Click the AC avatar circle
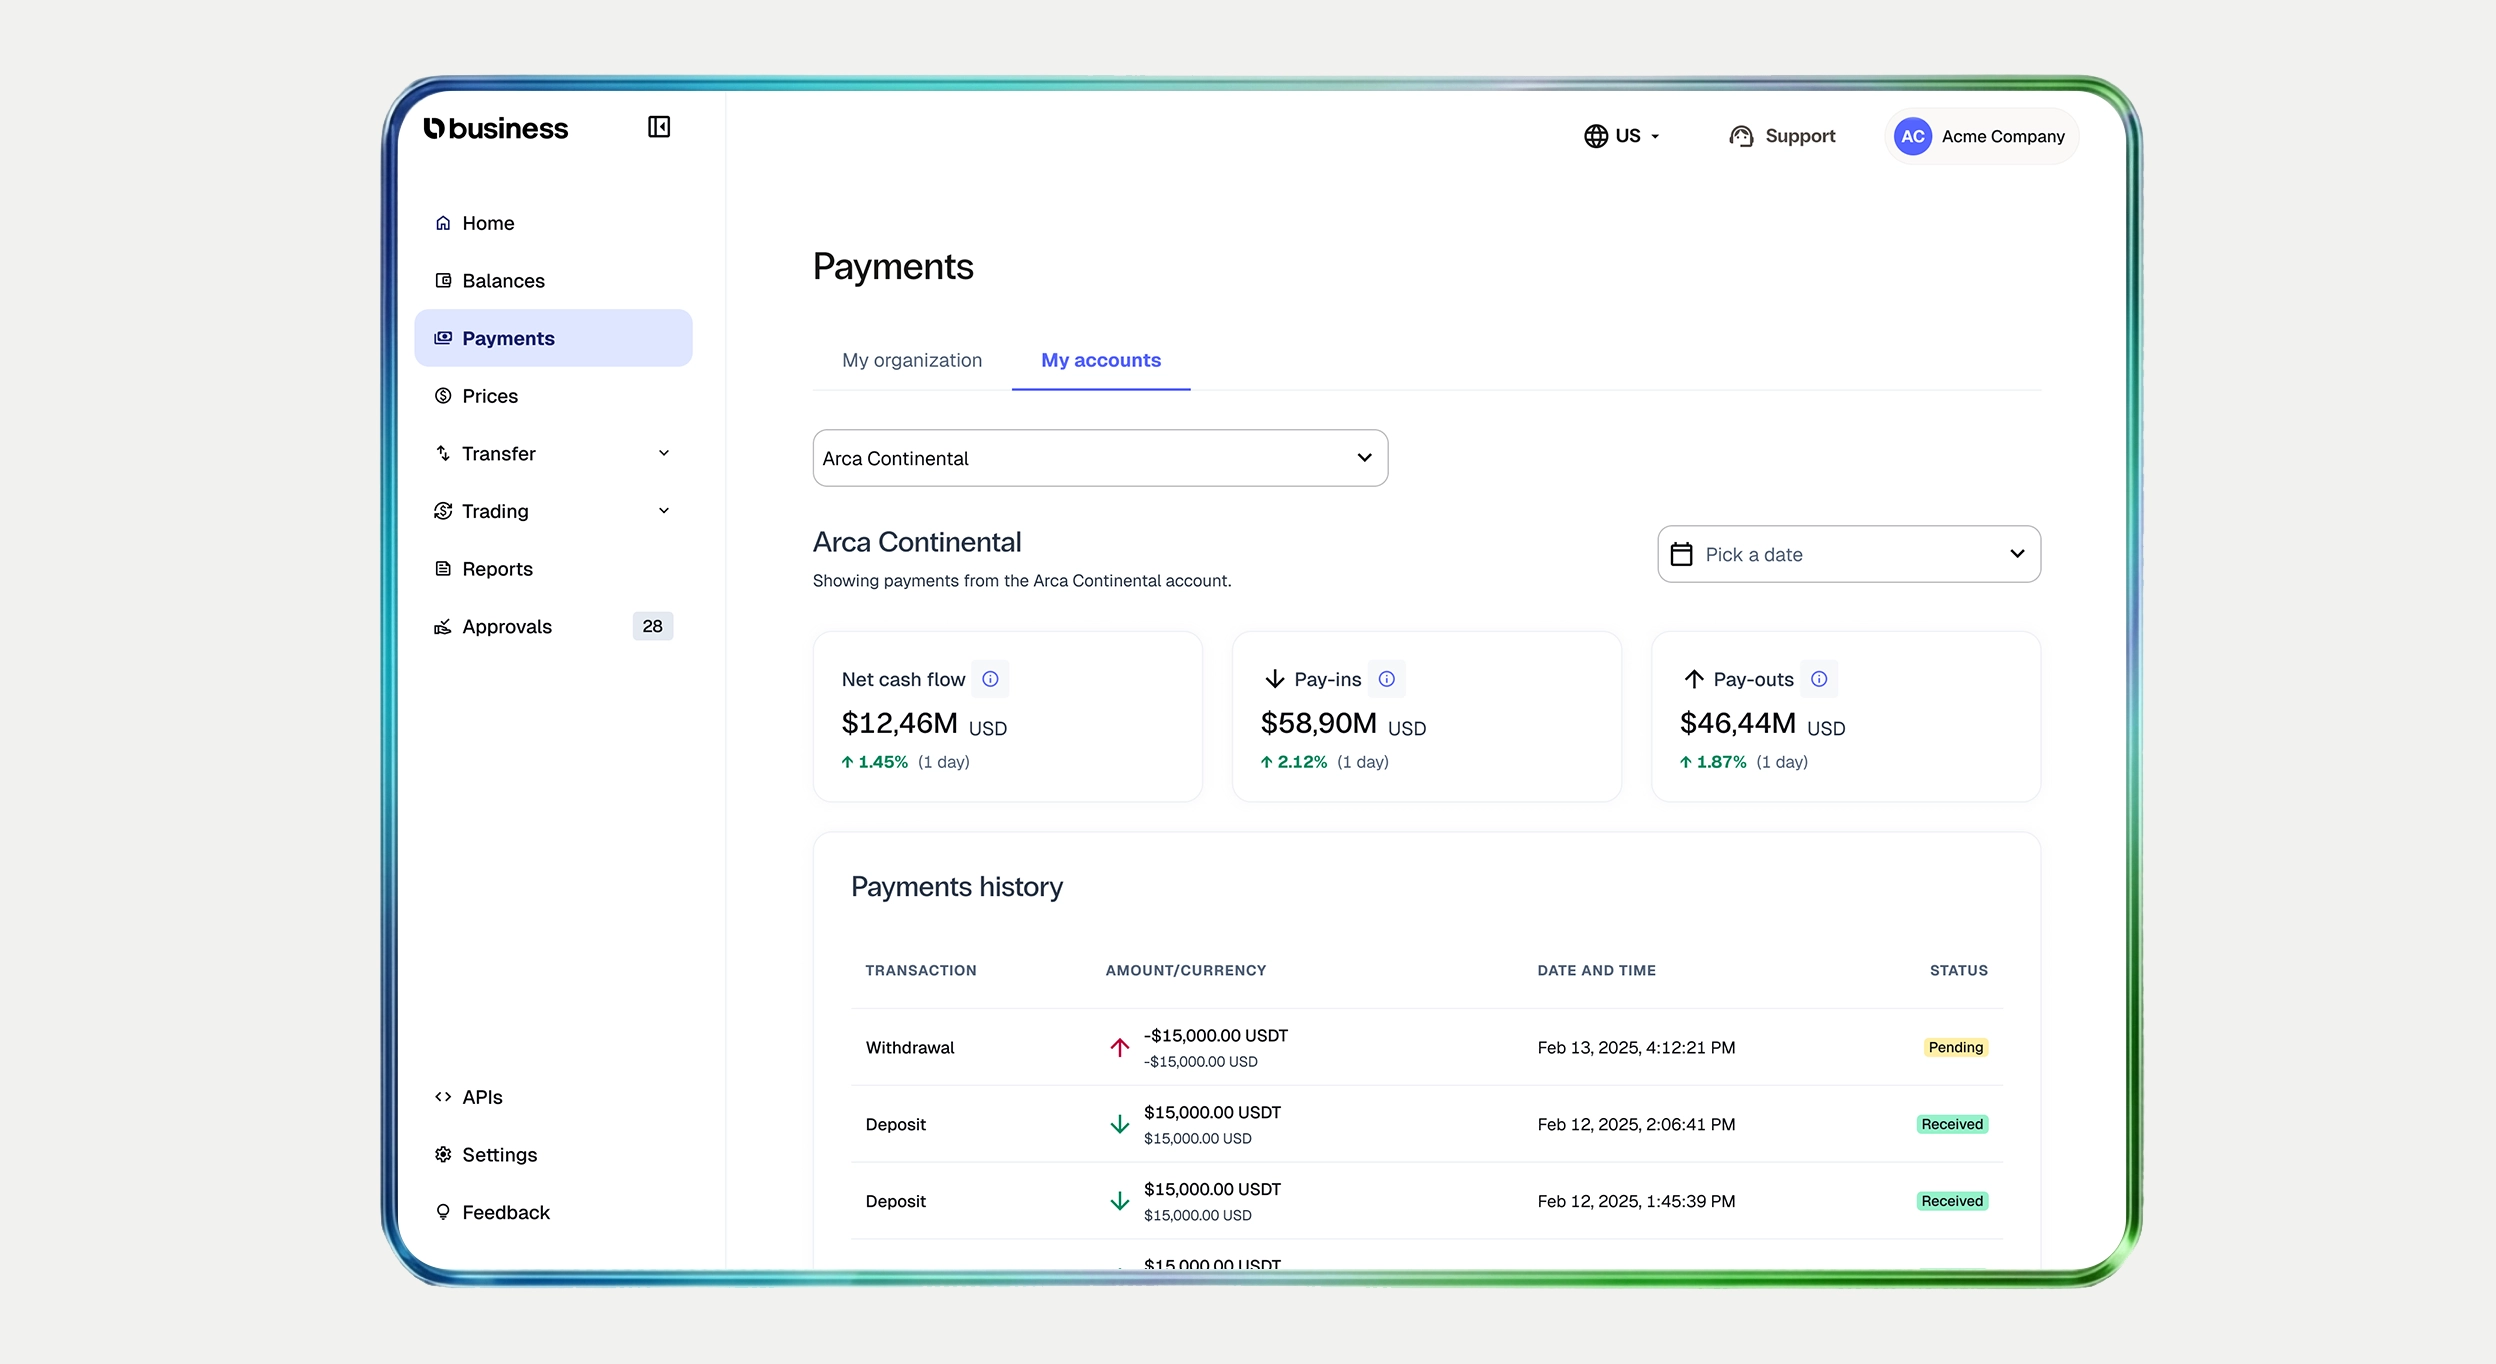 [1913, 136]
